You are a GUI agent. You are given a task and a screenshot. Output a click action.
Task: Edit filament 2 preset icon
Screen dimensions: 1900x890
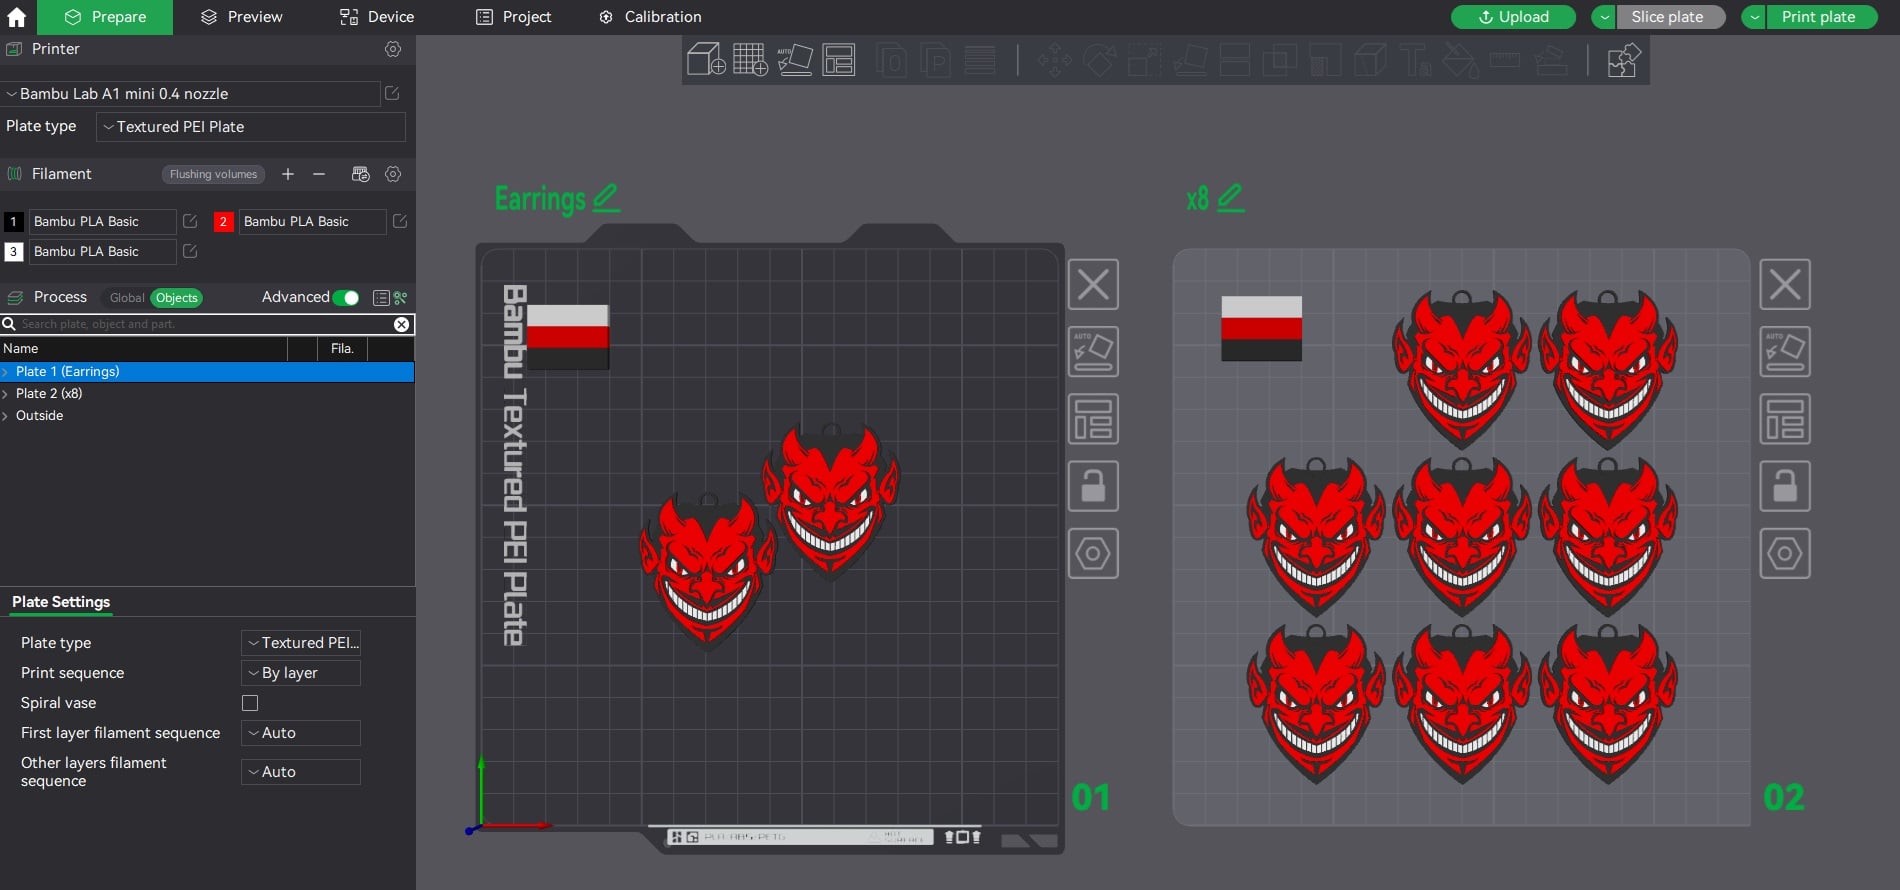400,221
